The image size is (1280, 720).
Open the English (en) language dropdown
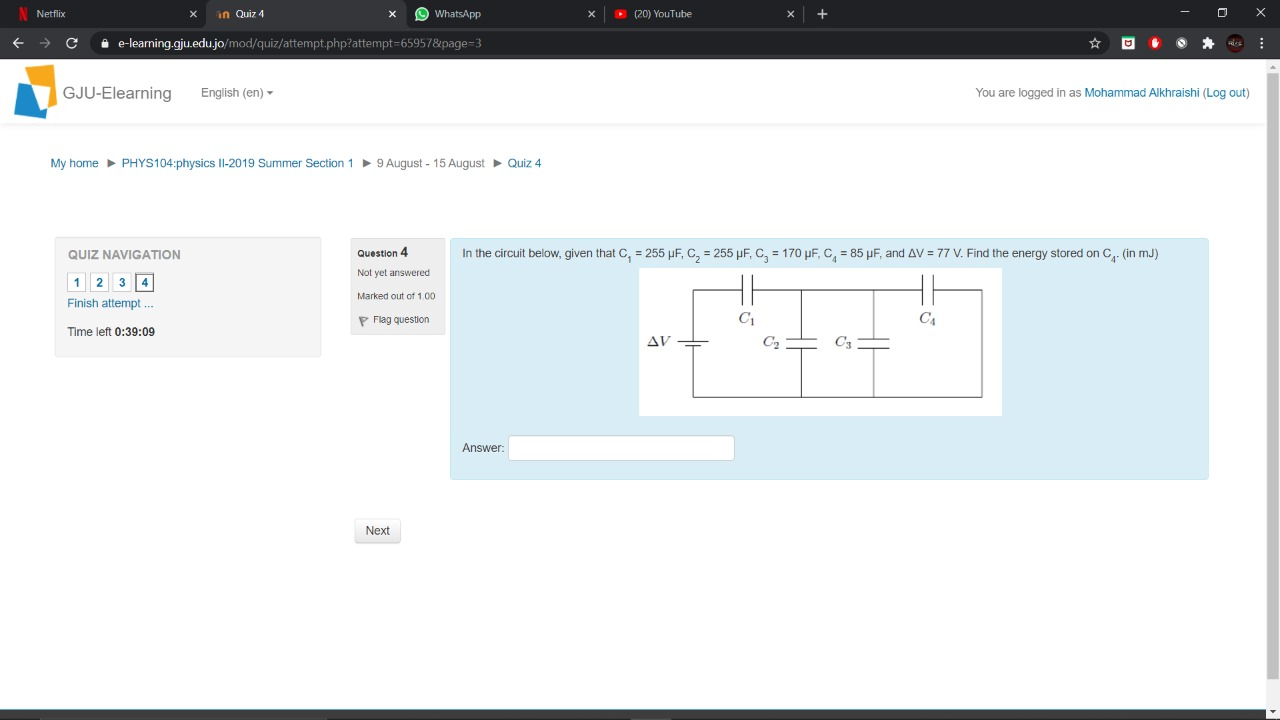point(237,93)
